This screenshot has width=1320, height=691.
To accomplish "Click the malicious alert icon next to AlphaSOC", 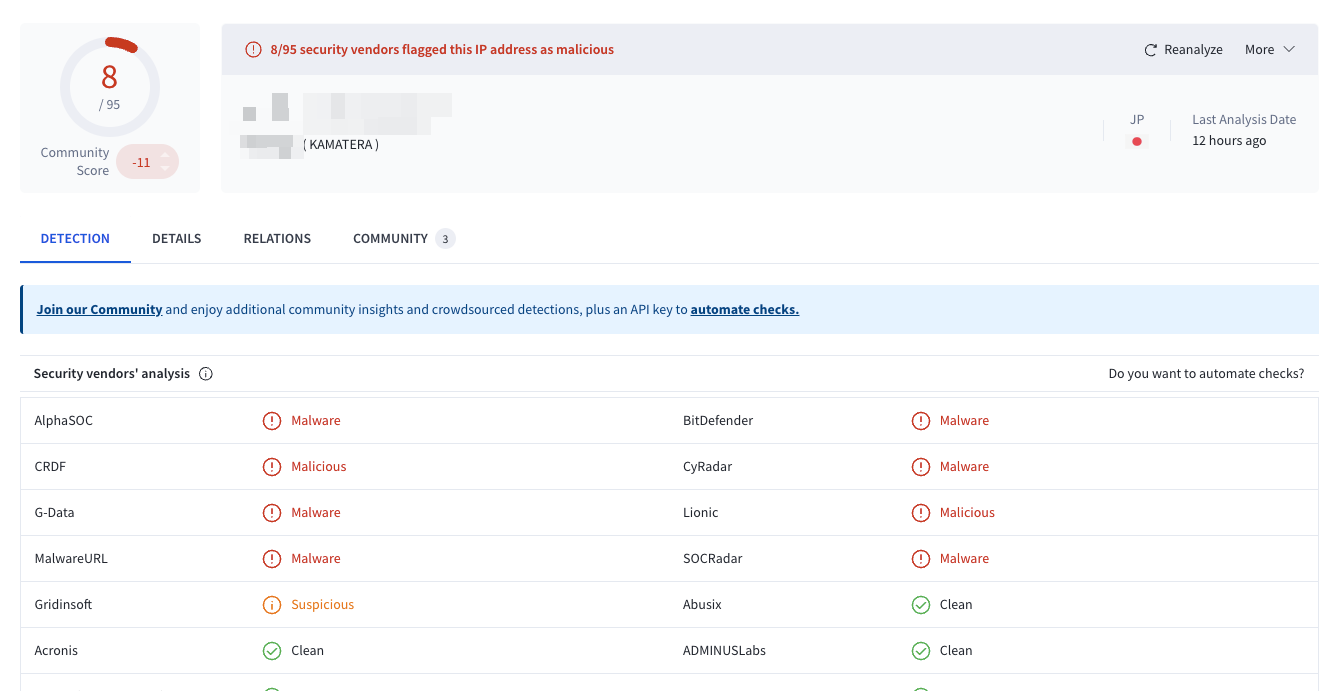I will pos(272,420).
